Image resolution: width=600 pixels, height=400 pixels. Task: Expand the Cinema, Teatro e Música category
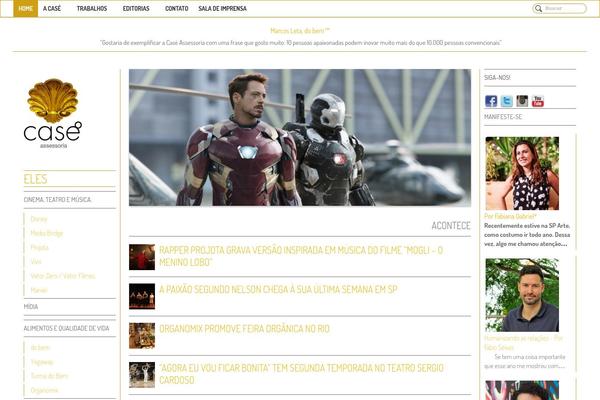57,200
